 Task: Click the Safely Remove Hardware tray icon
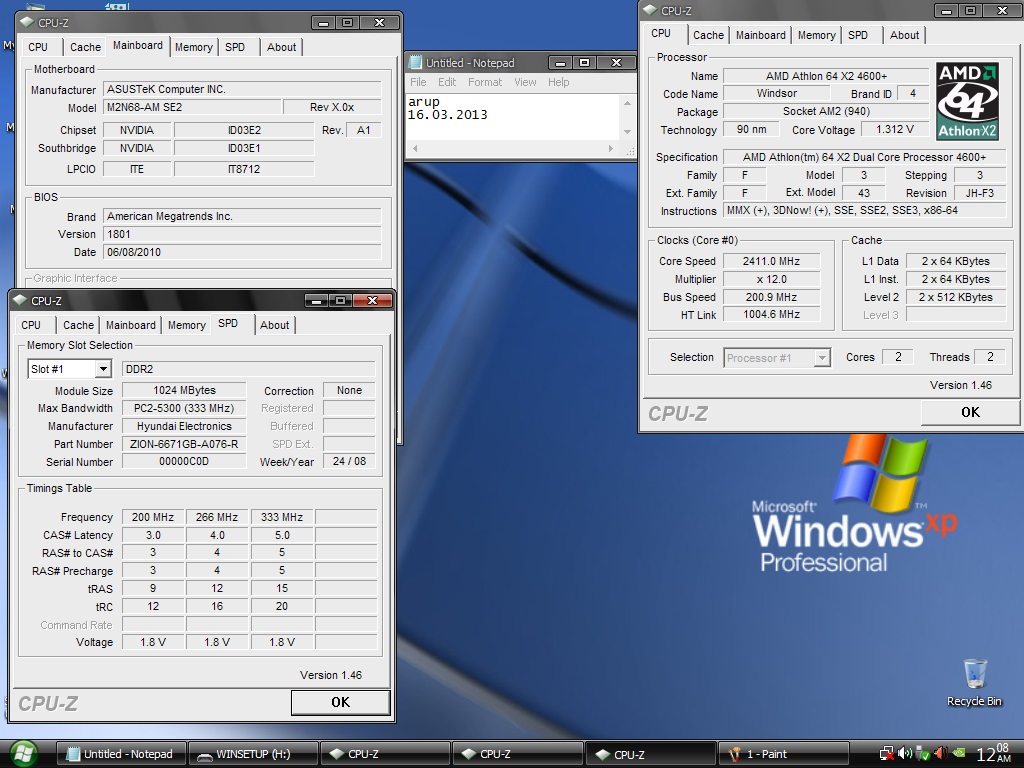[x=922, y=754]
